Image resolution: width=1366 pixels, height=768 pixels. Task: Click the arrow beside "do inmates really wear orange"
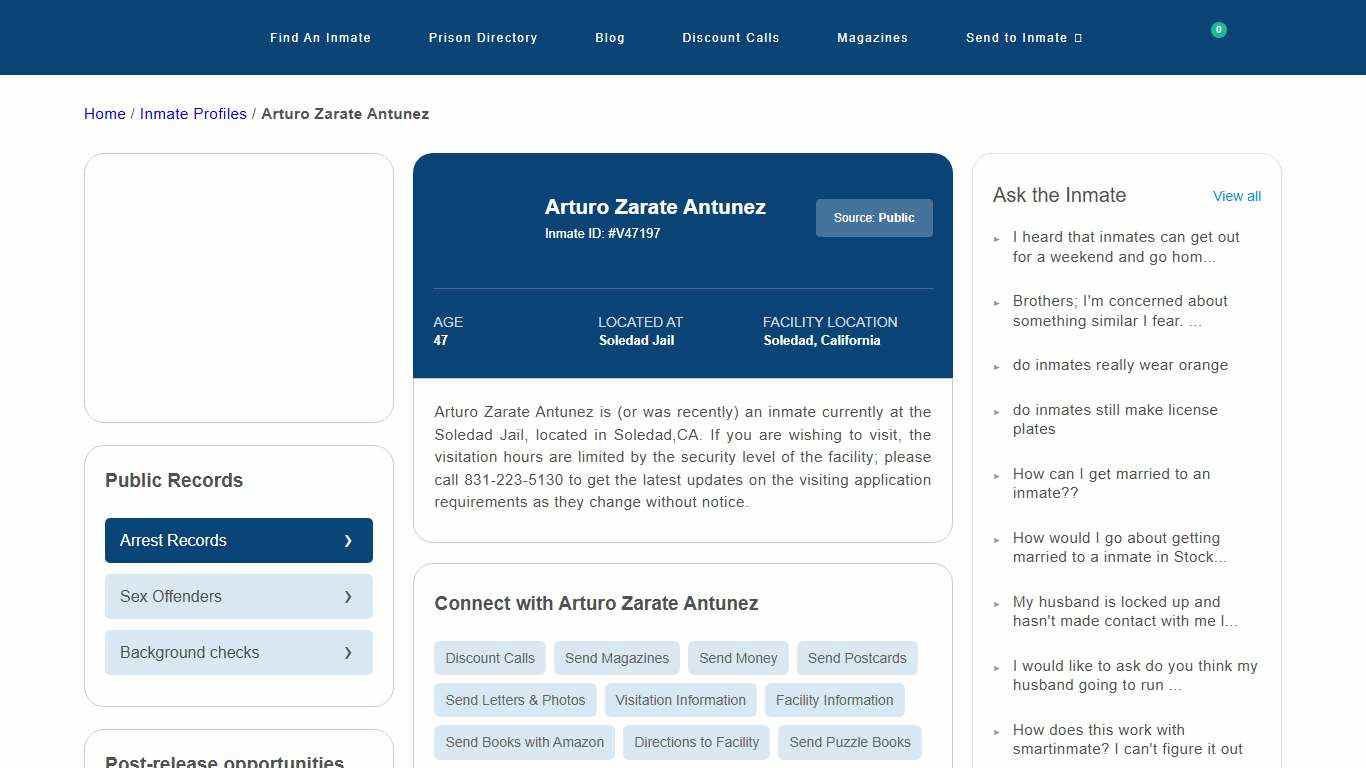tap(996, 366)
